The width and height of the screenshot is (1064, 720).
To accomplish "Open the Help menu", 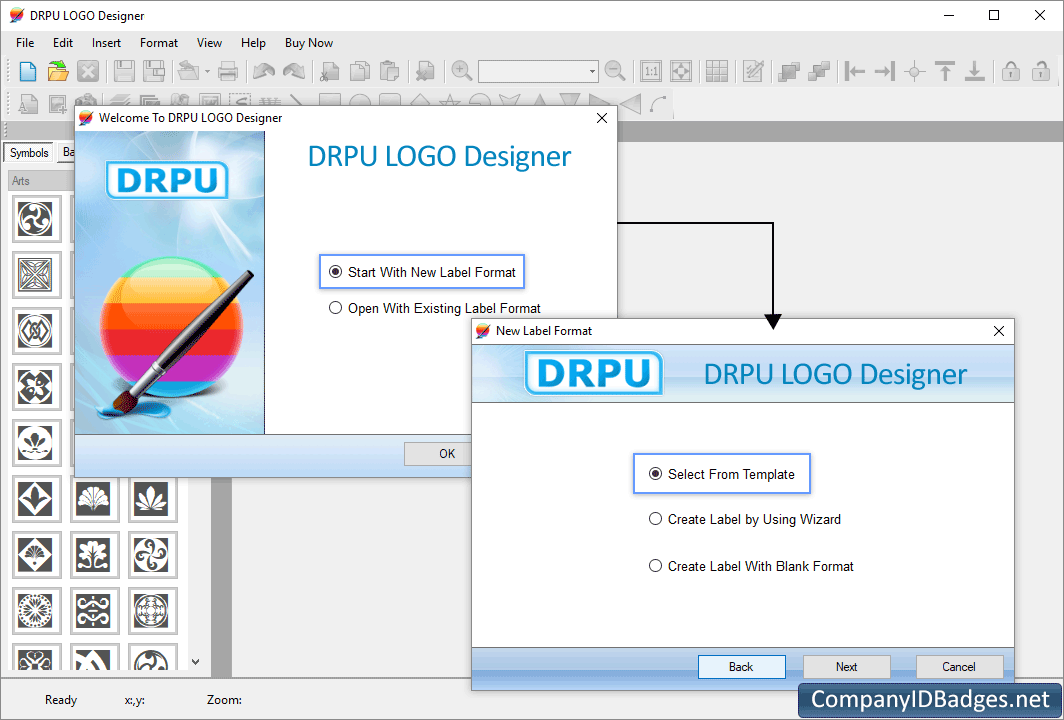I will [x=253, y=43].
